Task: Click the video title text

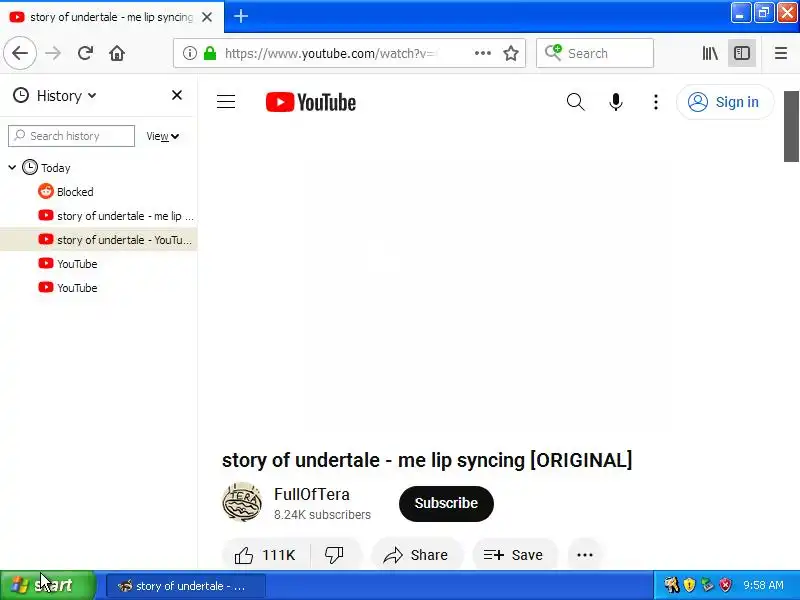Action: tap(427, 460)
